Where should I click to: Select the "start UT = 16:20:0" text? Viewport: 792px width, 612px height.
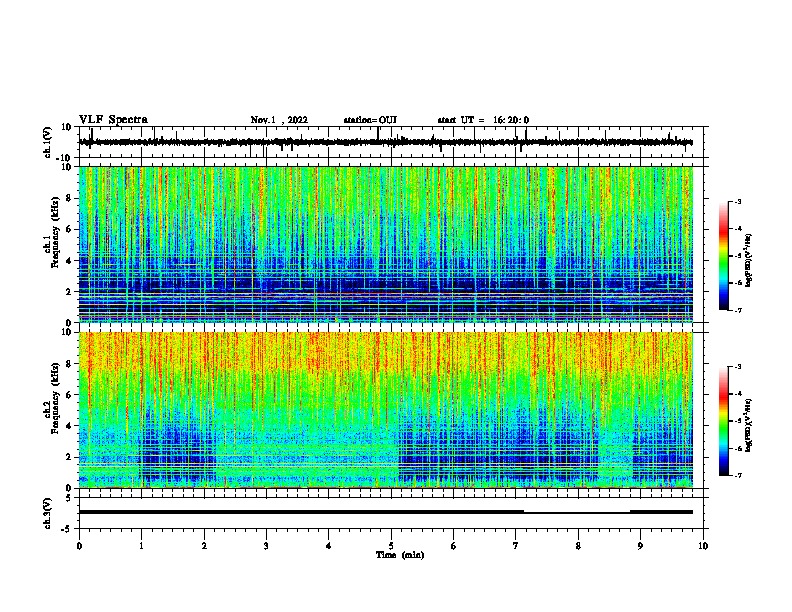click(x=483, y=120)
